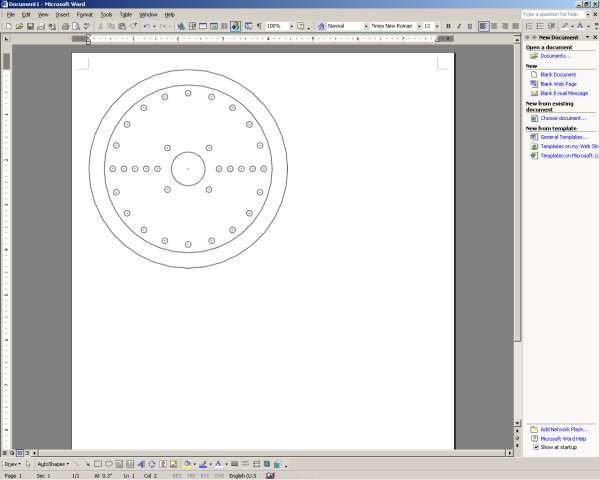Toggle Center alignment button
The width and height of the screenshot is (600, 480).
point(494,26)
